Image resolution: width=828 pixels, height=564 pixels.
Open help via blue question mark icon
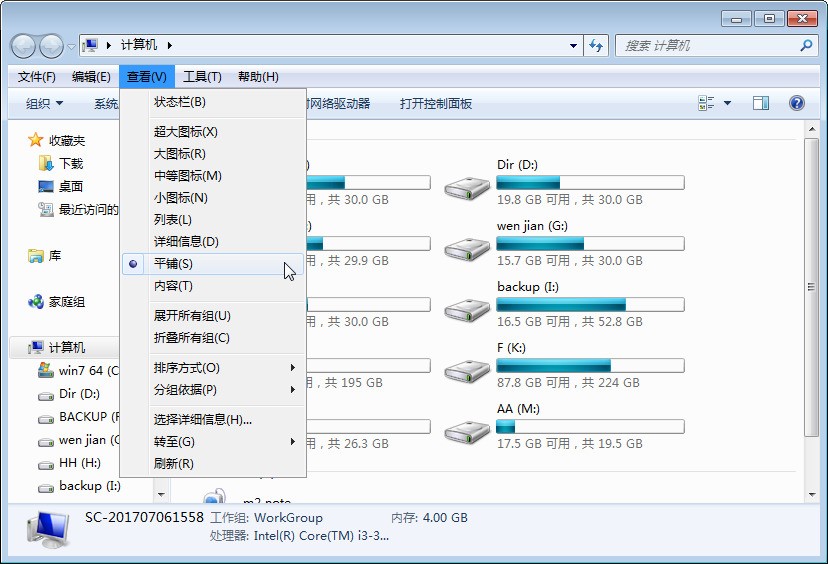pyautogui.click(x=797, y=103)
